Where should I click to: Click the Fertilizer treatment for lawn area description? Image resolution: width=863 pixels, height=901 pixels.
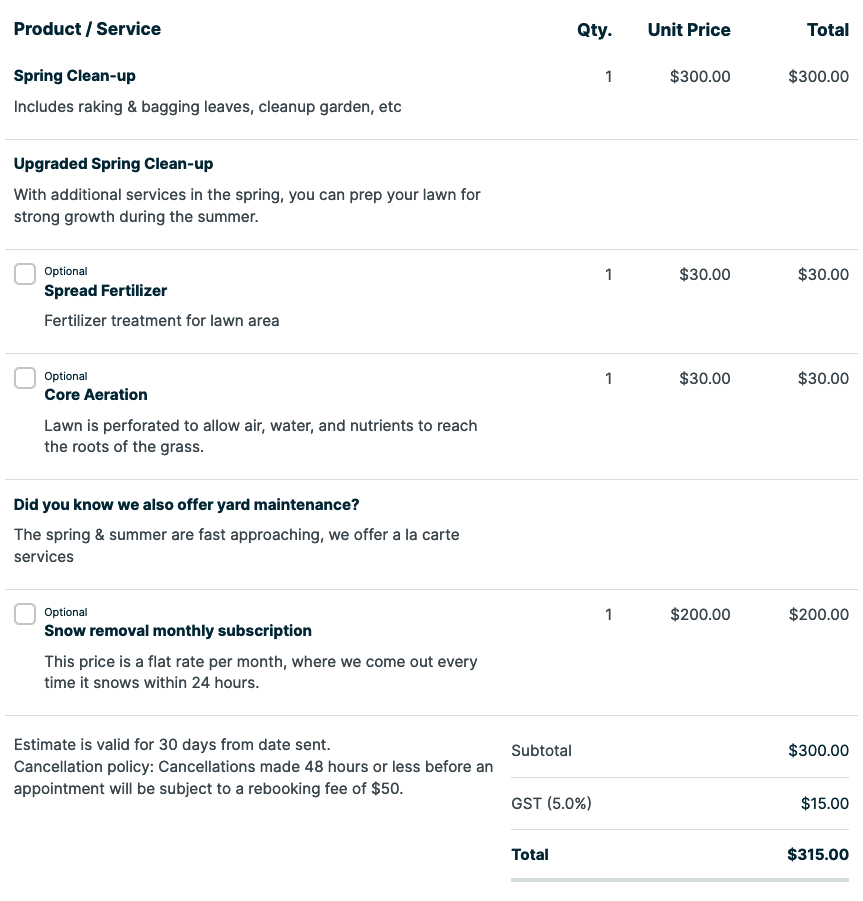click(x=162, y=321)
